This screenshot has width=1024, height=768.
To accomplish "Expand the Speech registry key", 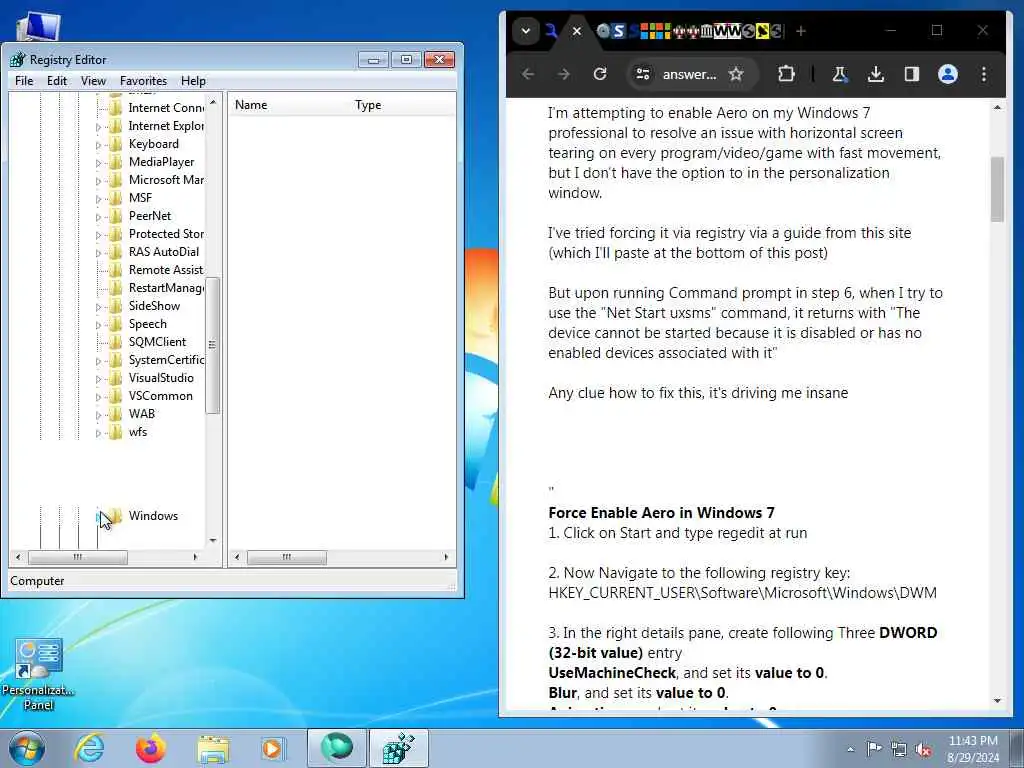I will [99, 325].
